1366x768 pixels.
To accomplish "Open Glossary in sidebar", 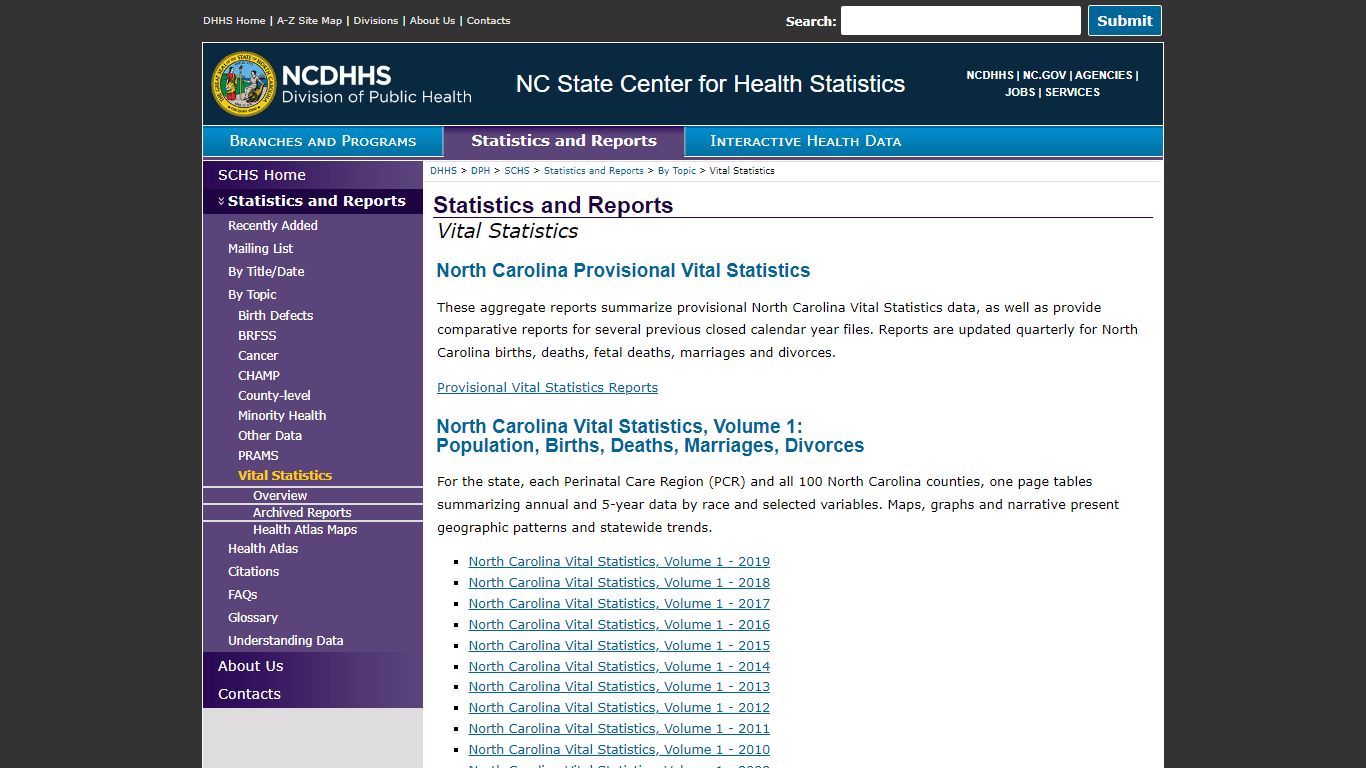I will pos(253,618).
